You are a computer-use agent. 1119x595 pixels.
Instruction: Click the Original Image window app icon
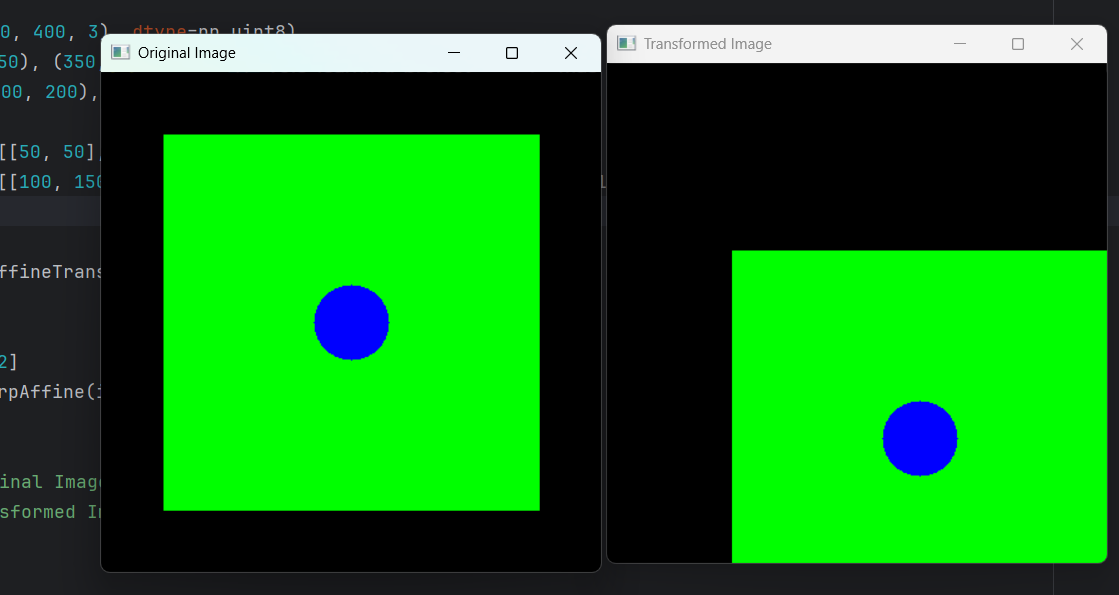point(121,52)
